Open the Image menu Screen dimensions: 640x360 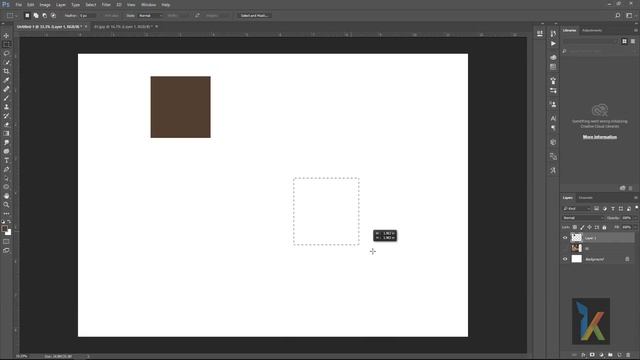point(45,5)
